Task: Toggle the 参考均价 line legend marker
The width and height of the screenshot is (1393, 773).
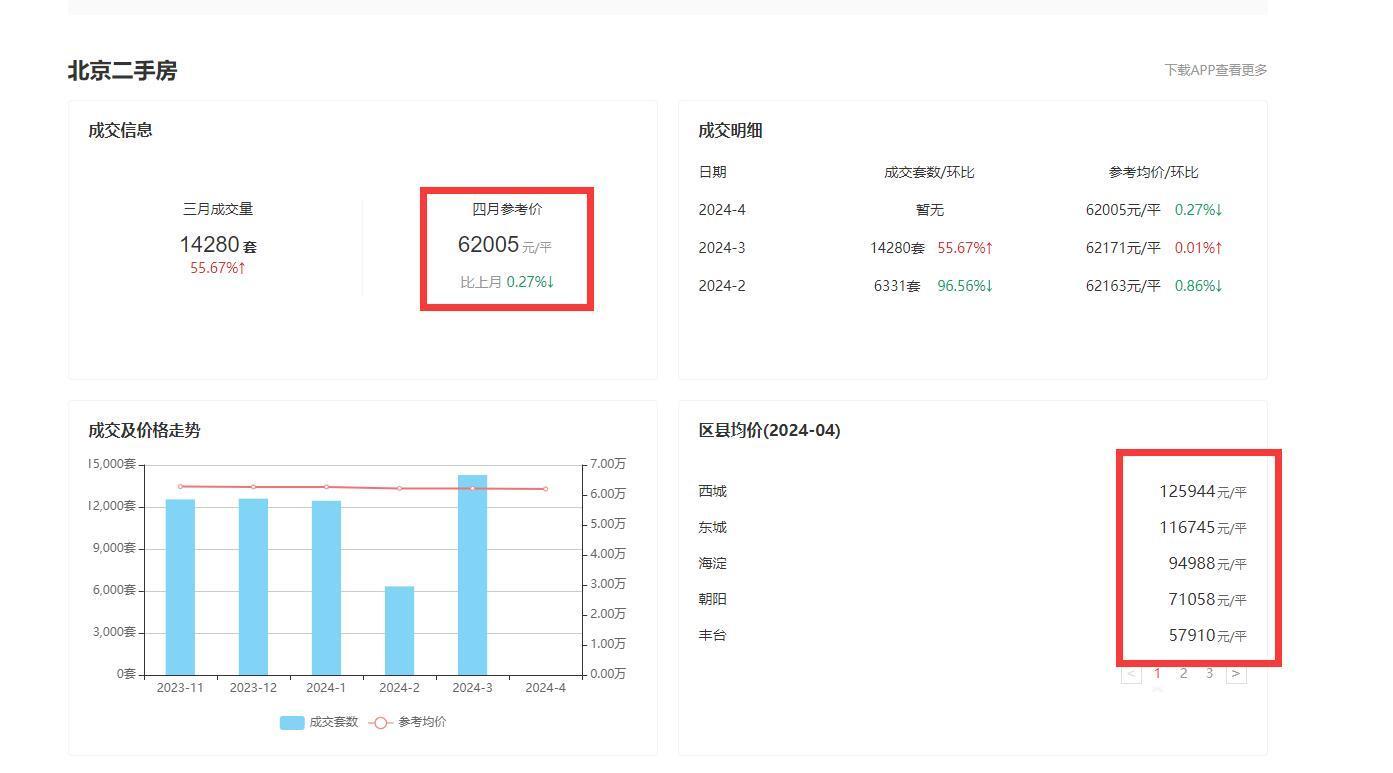Action: pyautogui.click(x=380, y=723)
